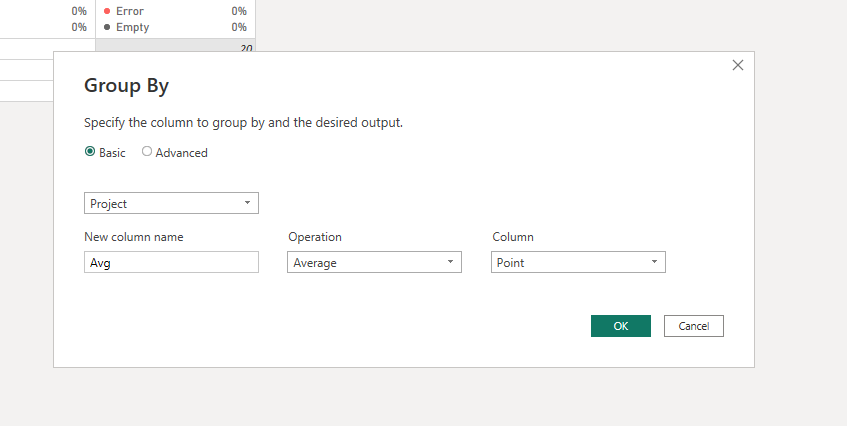Screen dimensions: 847x426
Task: Click the Cancel button
Action: click(694, 326)
